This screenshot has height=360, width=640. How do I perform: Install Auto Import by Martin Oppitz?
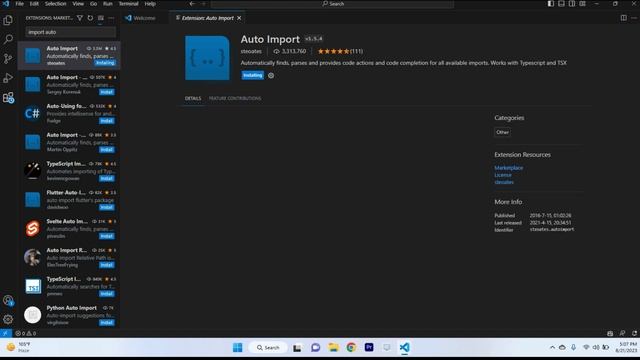tap(107, 150)
